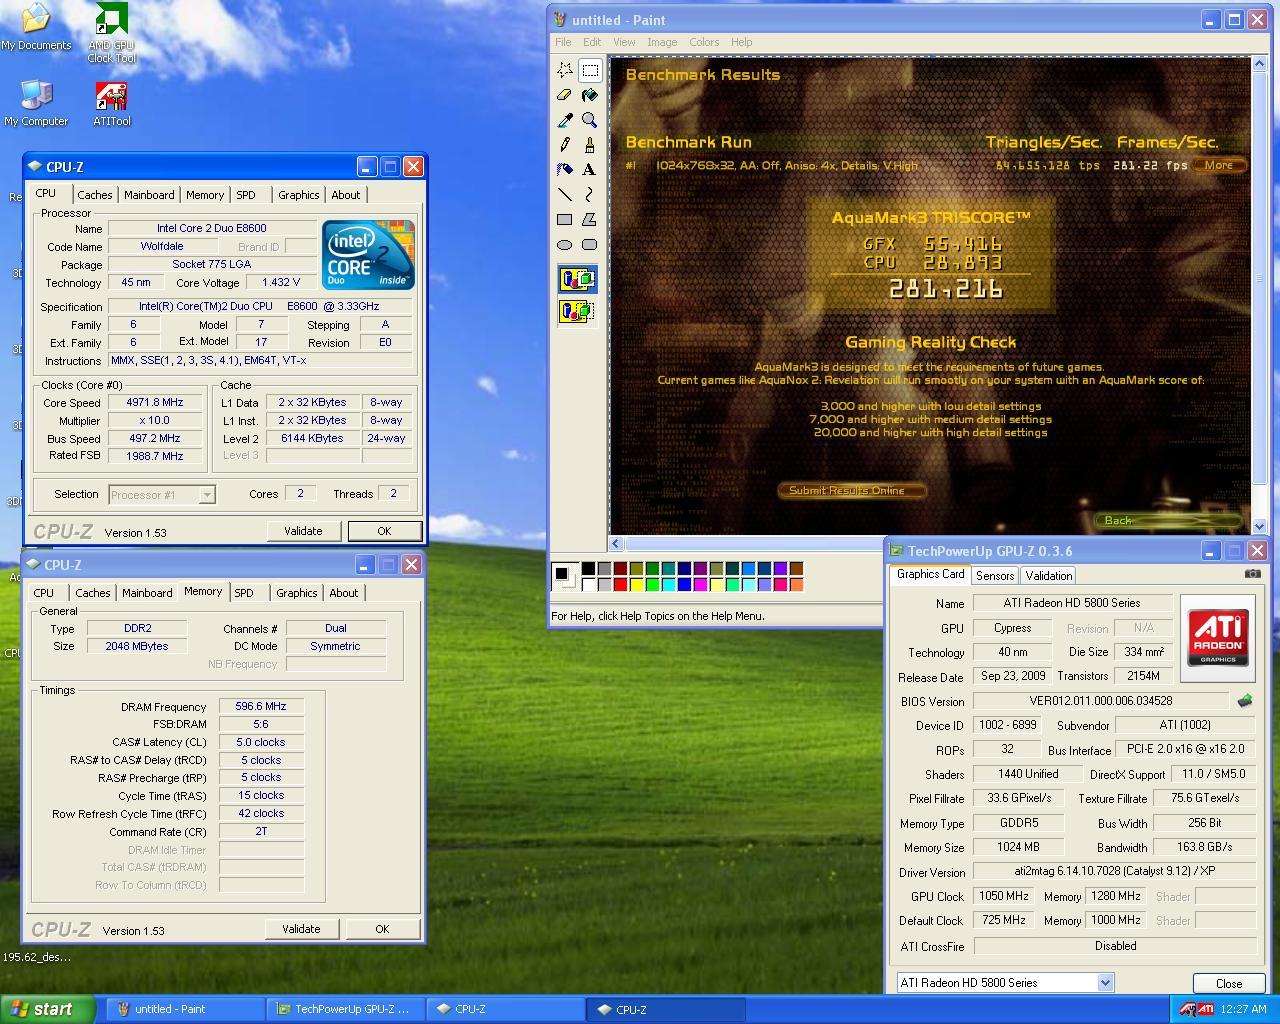Click Paint's horizontal scrollbar left arrow
1280x1024 pixels.
tap(617, 544)
